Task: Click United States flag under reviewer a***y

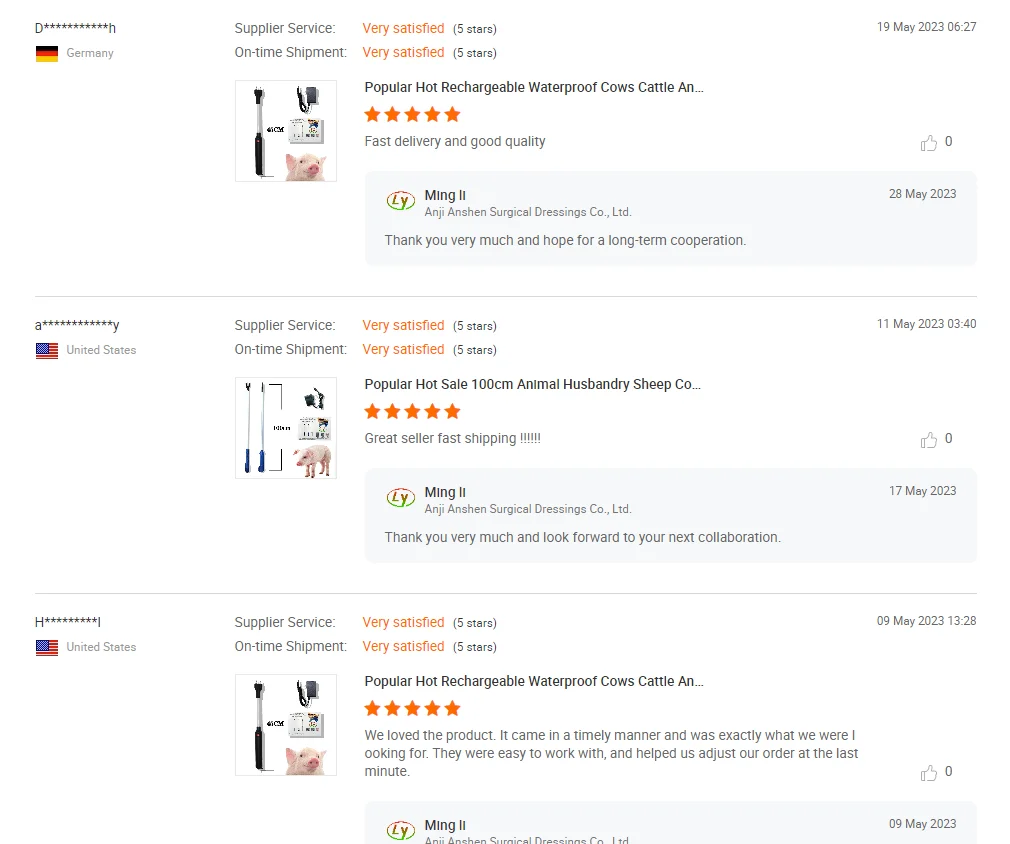Action: tap(47, 351)
